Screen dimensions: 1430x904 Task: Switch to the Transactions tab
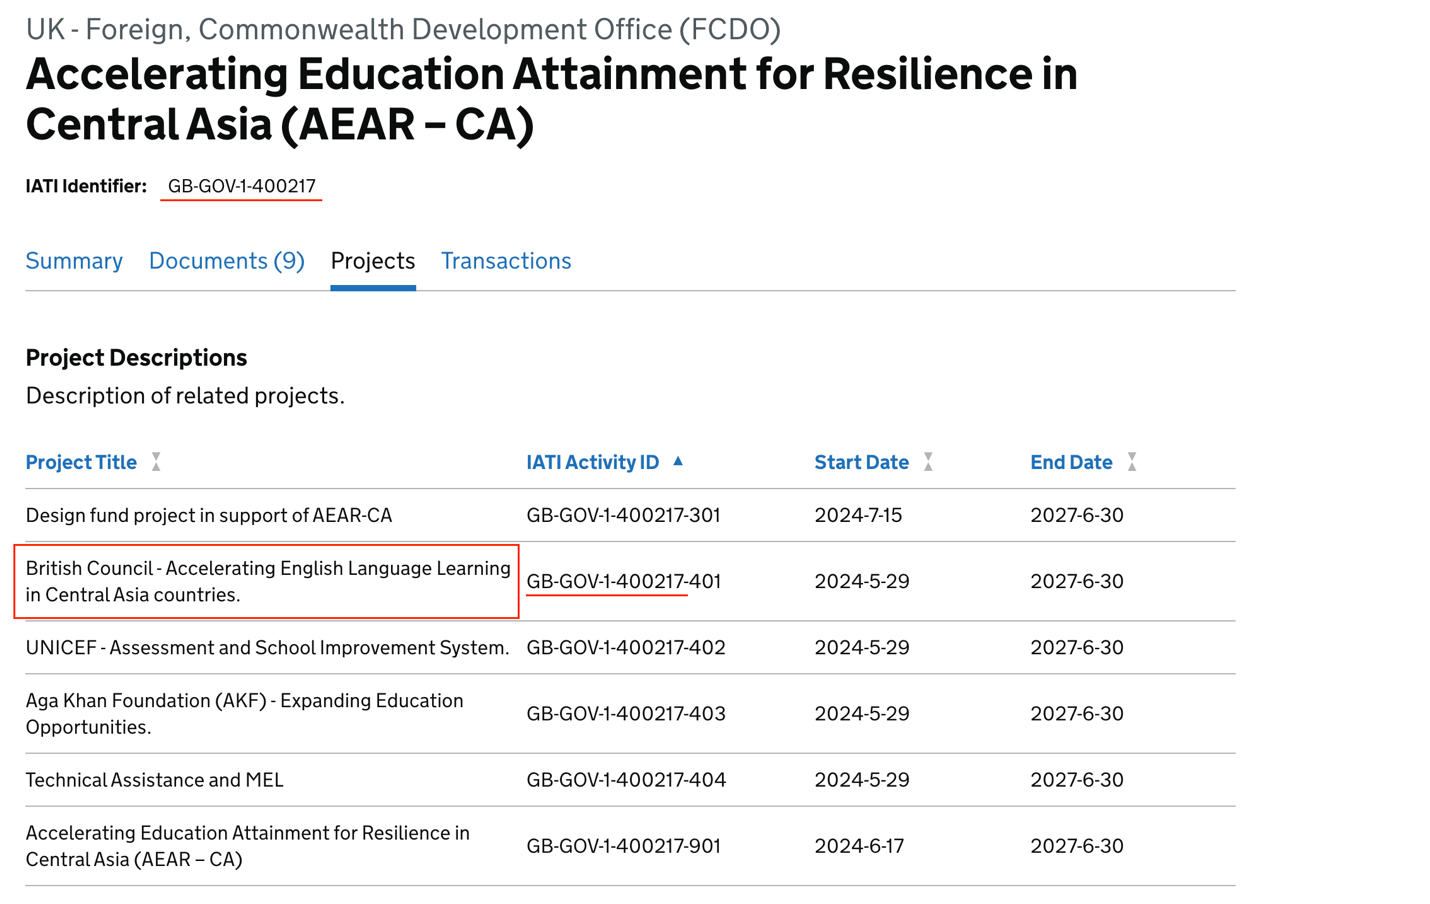click(x=506, y=261)
